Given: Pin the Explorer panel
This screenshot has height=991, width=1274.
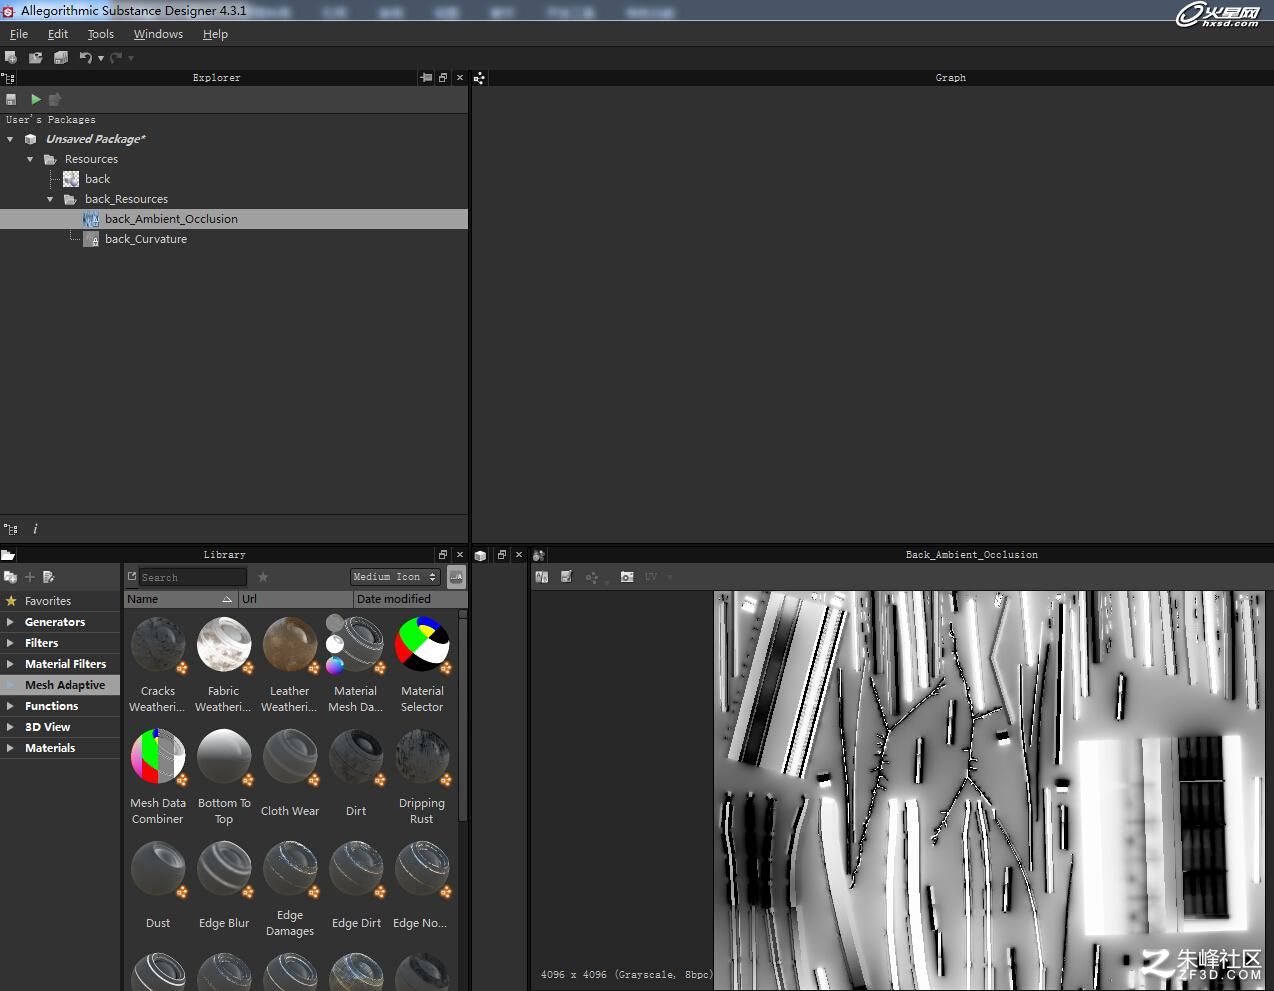Looking at the screenshot, I should [x=427, y=77].
